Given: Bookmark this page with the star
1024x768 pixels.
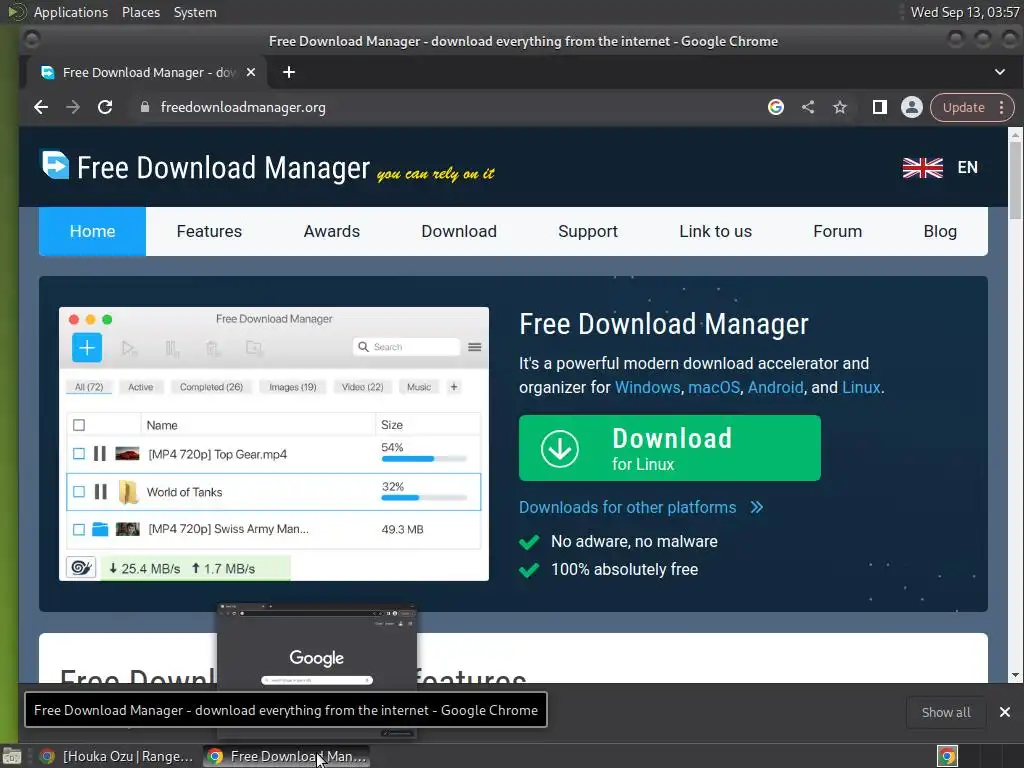Looking at the screenshot, I should (840, 107).
